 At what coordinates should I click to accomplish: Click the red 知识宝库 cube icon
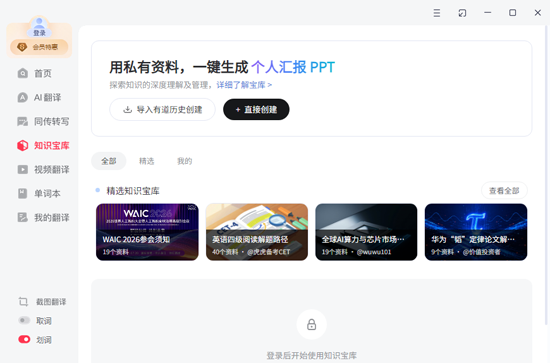[23, 145]
